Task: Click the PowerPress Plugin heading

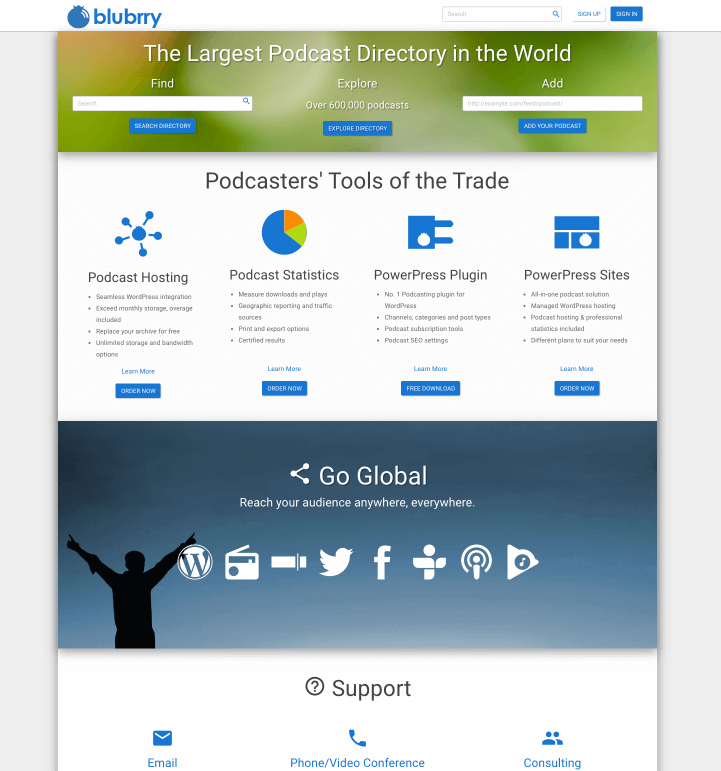Action: click(430, 275)
